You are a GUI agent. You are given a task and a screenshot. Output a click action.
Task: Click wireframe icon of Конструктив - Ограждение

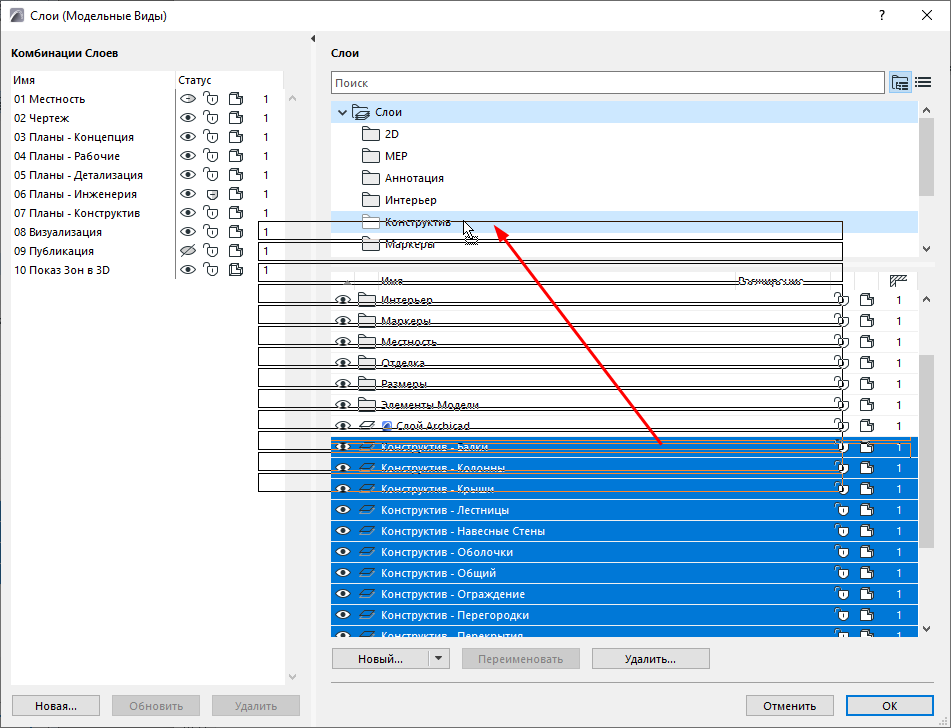pyautogui.click(x=867, y=594)
